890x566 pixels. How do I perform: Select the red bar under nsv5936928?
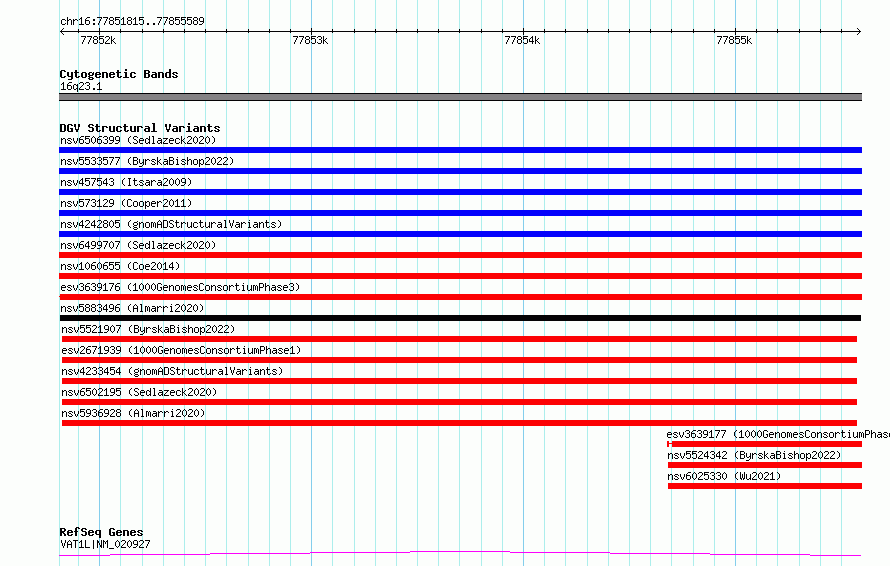459,423
